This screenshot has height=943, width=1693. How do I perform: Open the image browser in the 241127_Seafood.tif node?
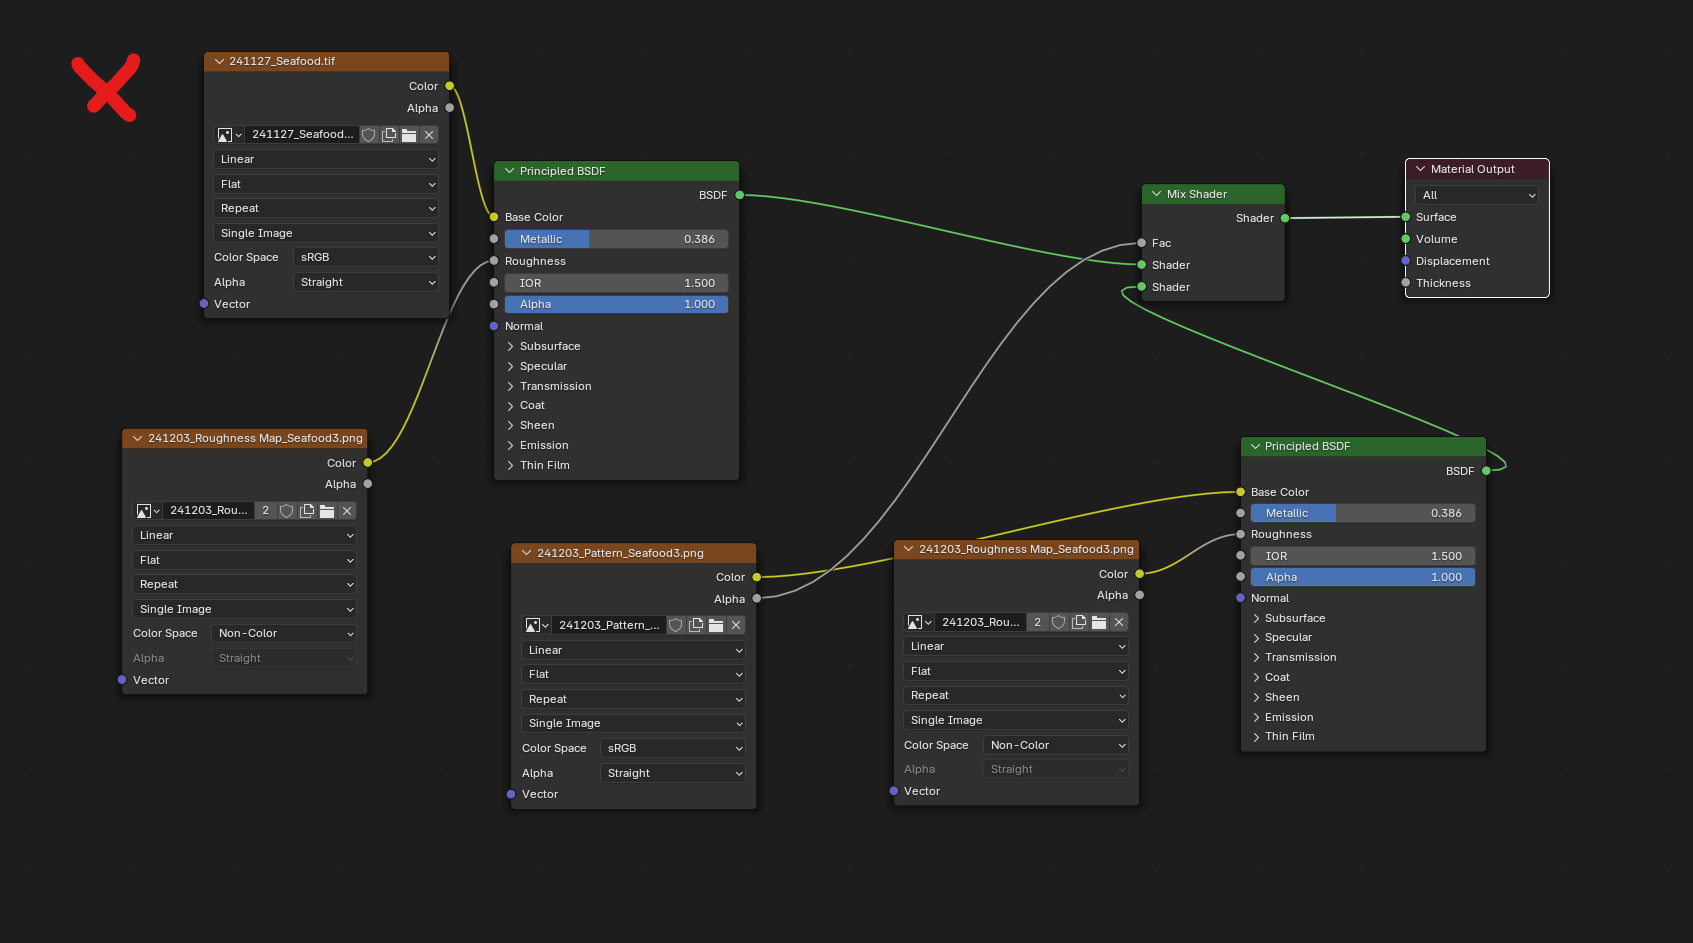point(229,135)
